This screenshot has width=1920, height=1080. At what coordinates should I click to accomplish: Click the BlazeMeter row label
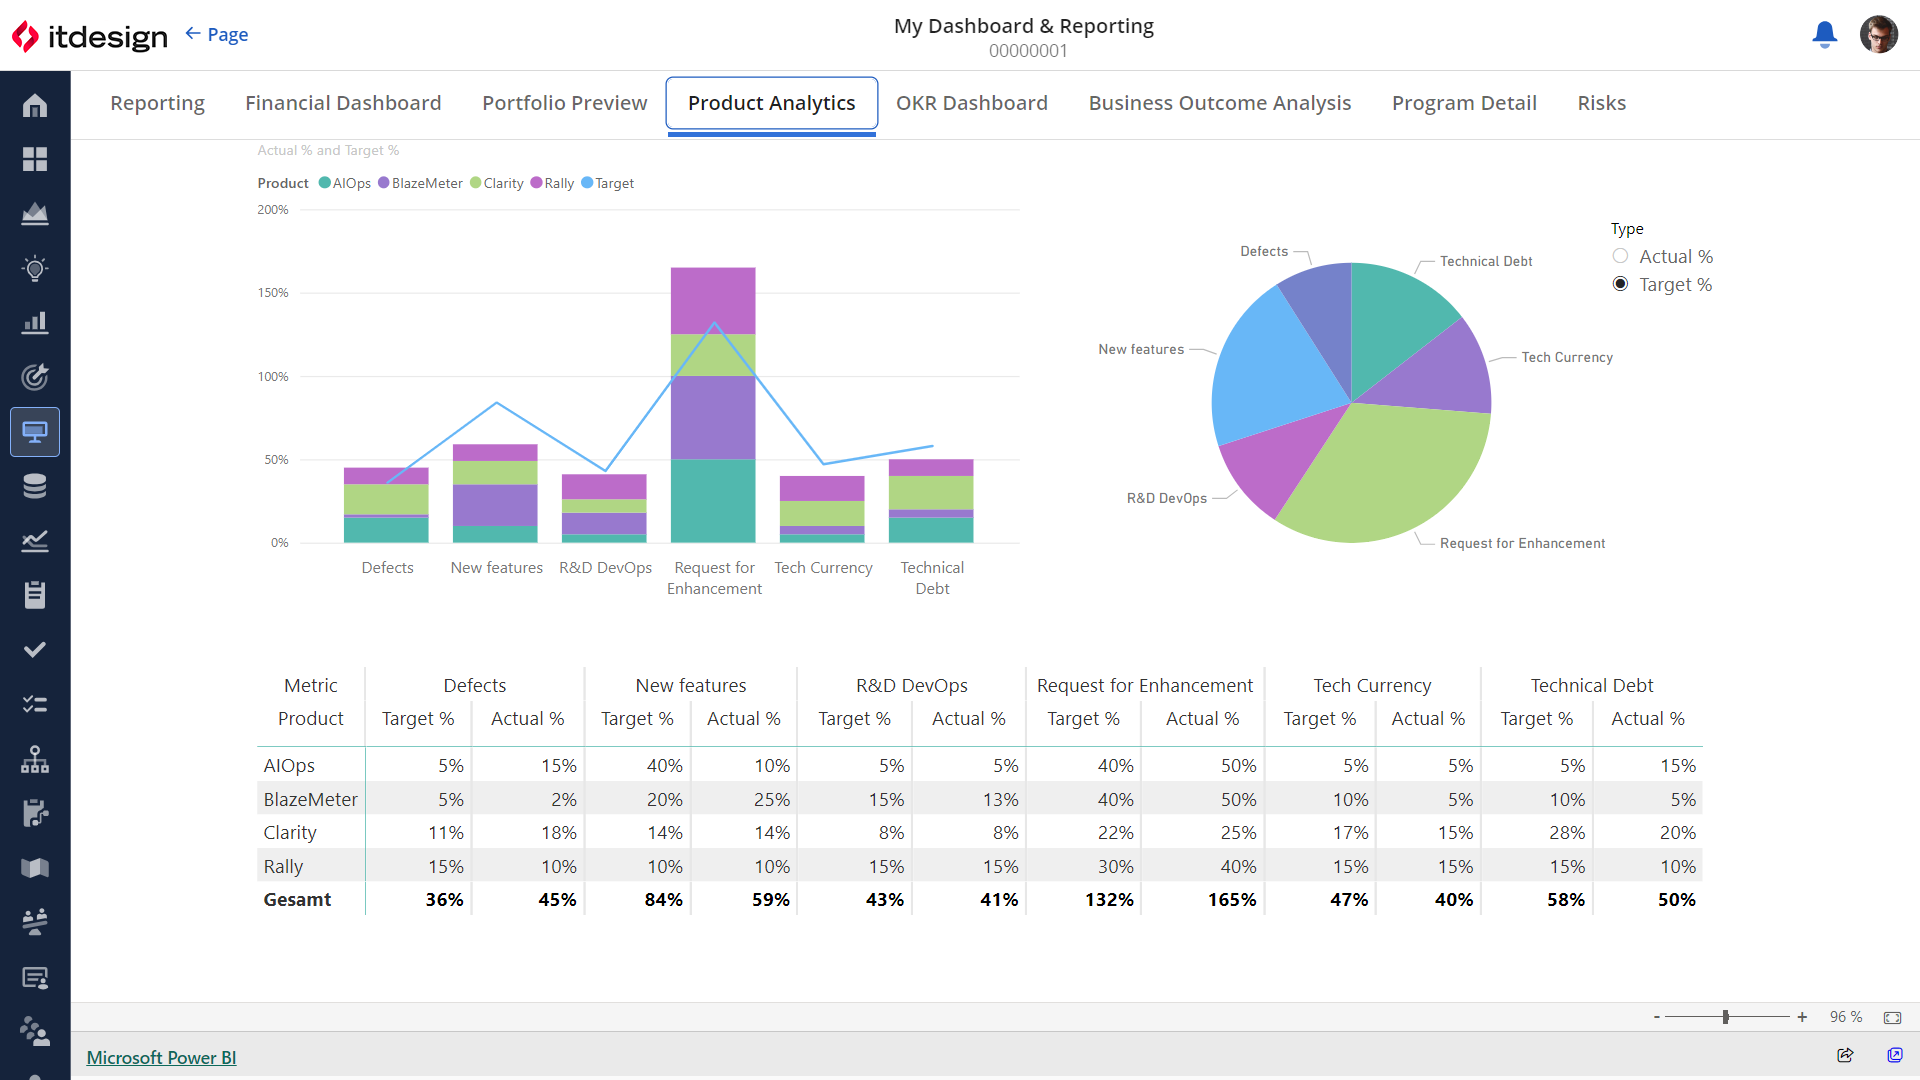[x=310, y=799]
